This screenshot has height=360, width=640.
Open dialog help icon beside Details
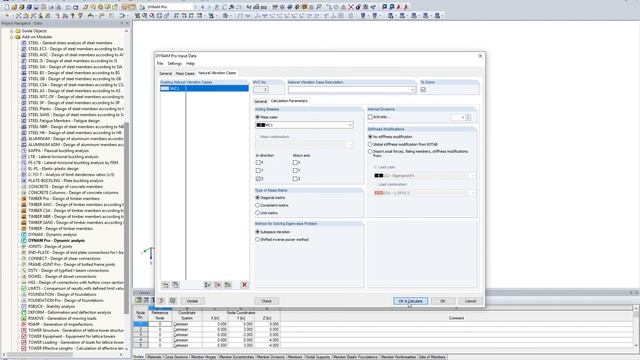[162, 301]
